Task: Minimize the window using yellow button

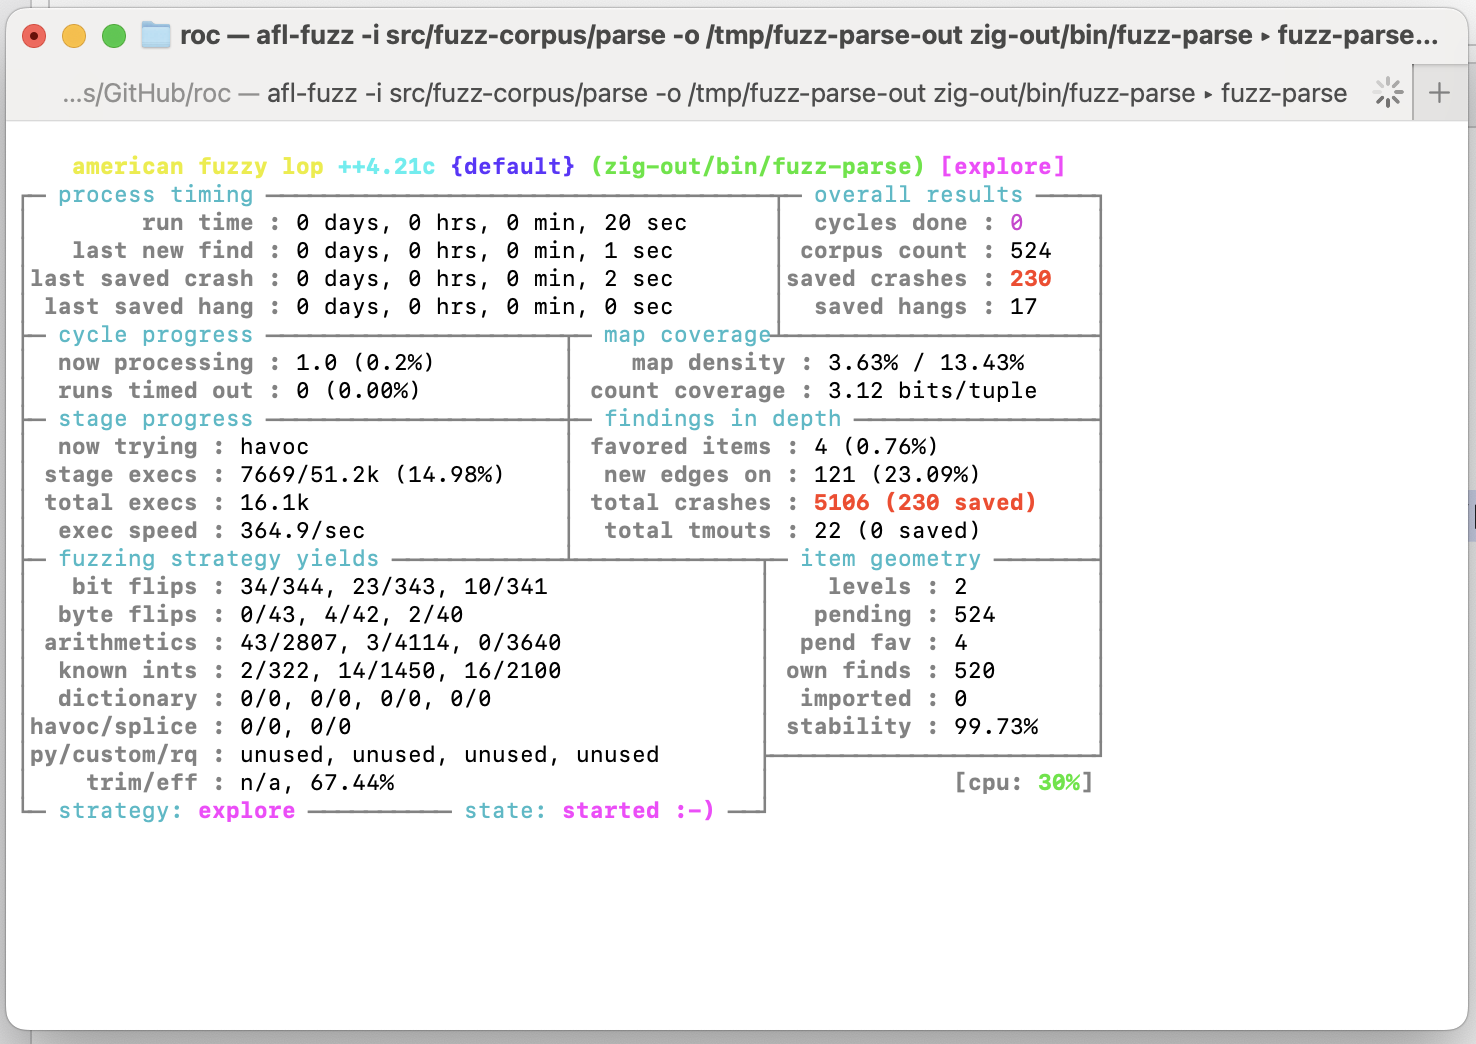Action: (x=74, y=36)
